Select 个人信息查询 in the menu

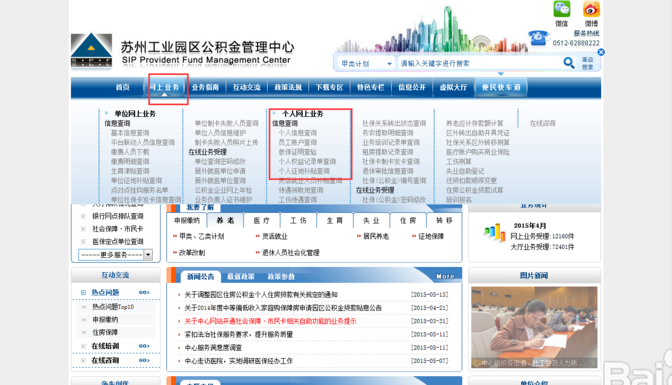tap(297, 133)
